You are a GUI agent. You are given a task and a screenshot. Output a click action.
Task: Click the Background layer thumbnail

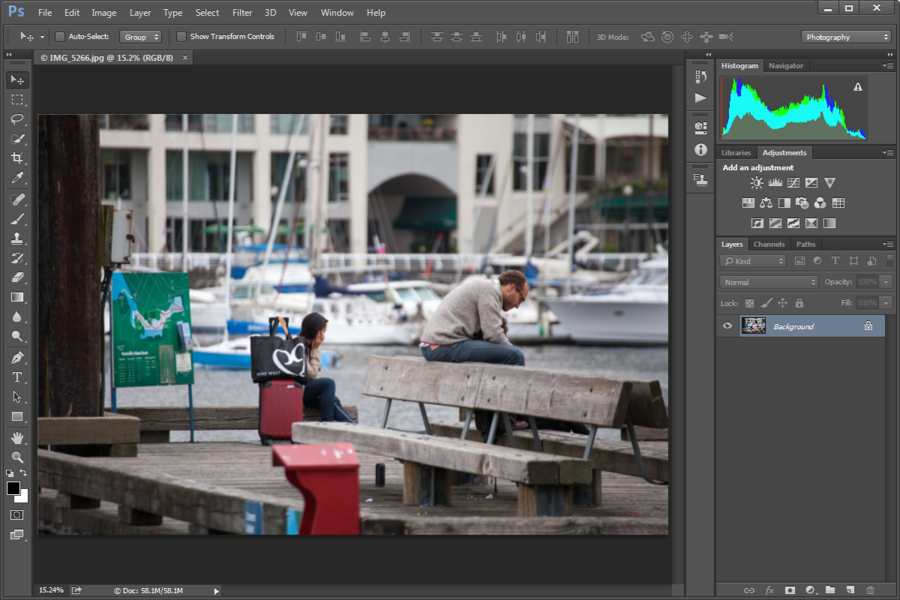[x=753, y=326]
